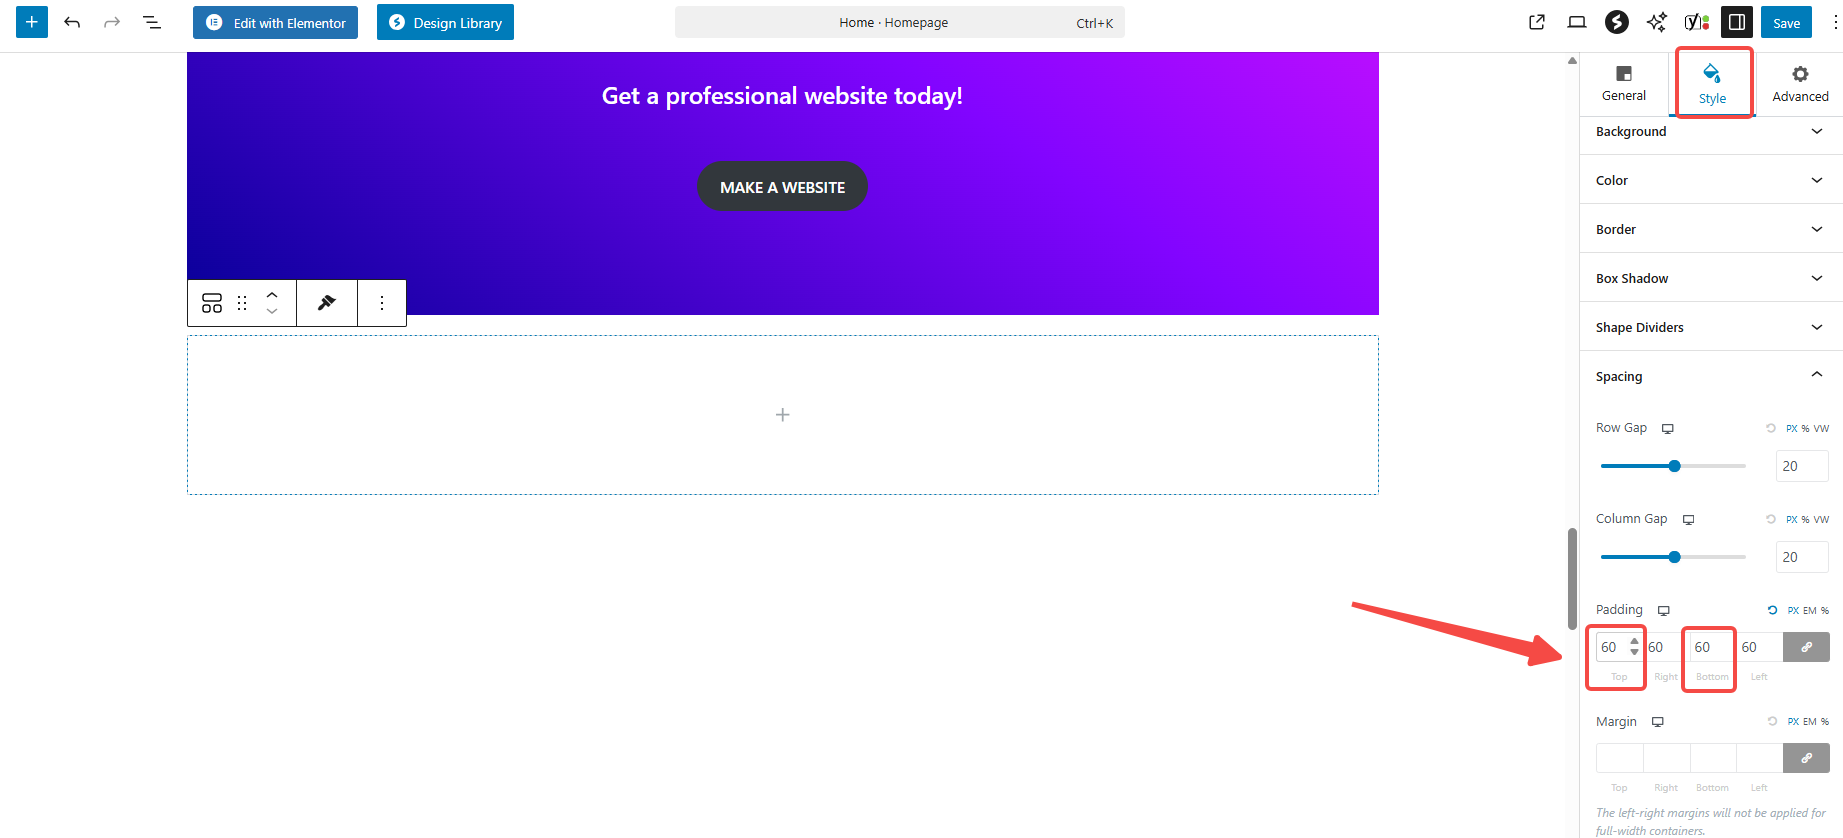The width and height of the screenshot is (1843, 838).
Task: Set Padding unit to percent
Action: 1825,610
